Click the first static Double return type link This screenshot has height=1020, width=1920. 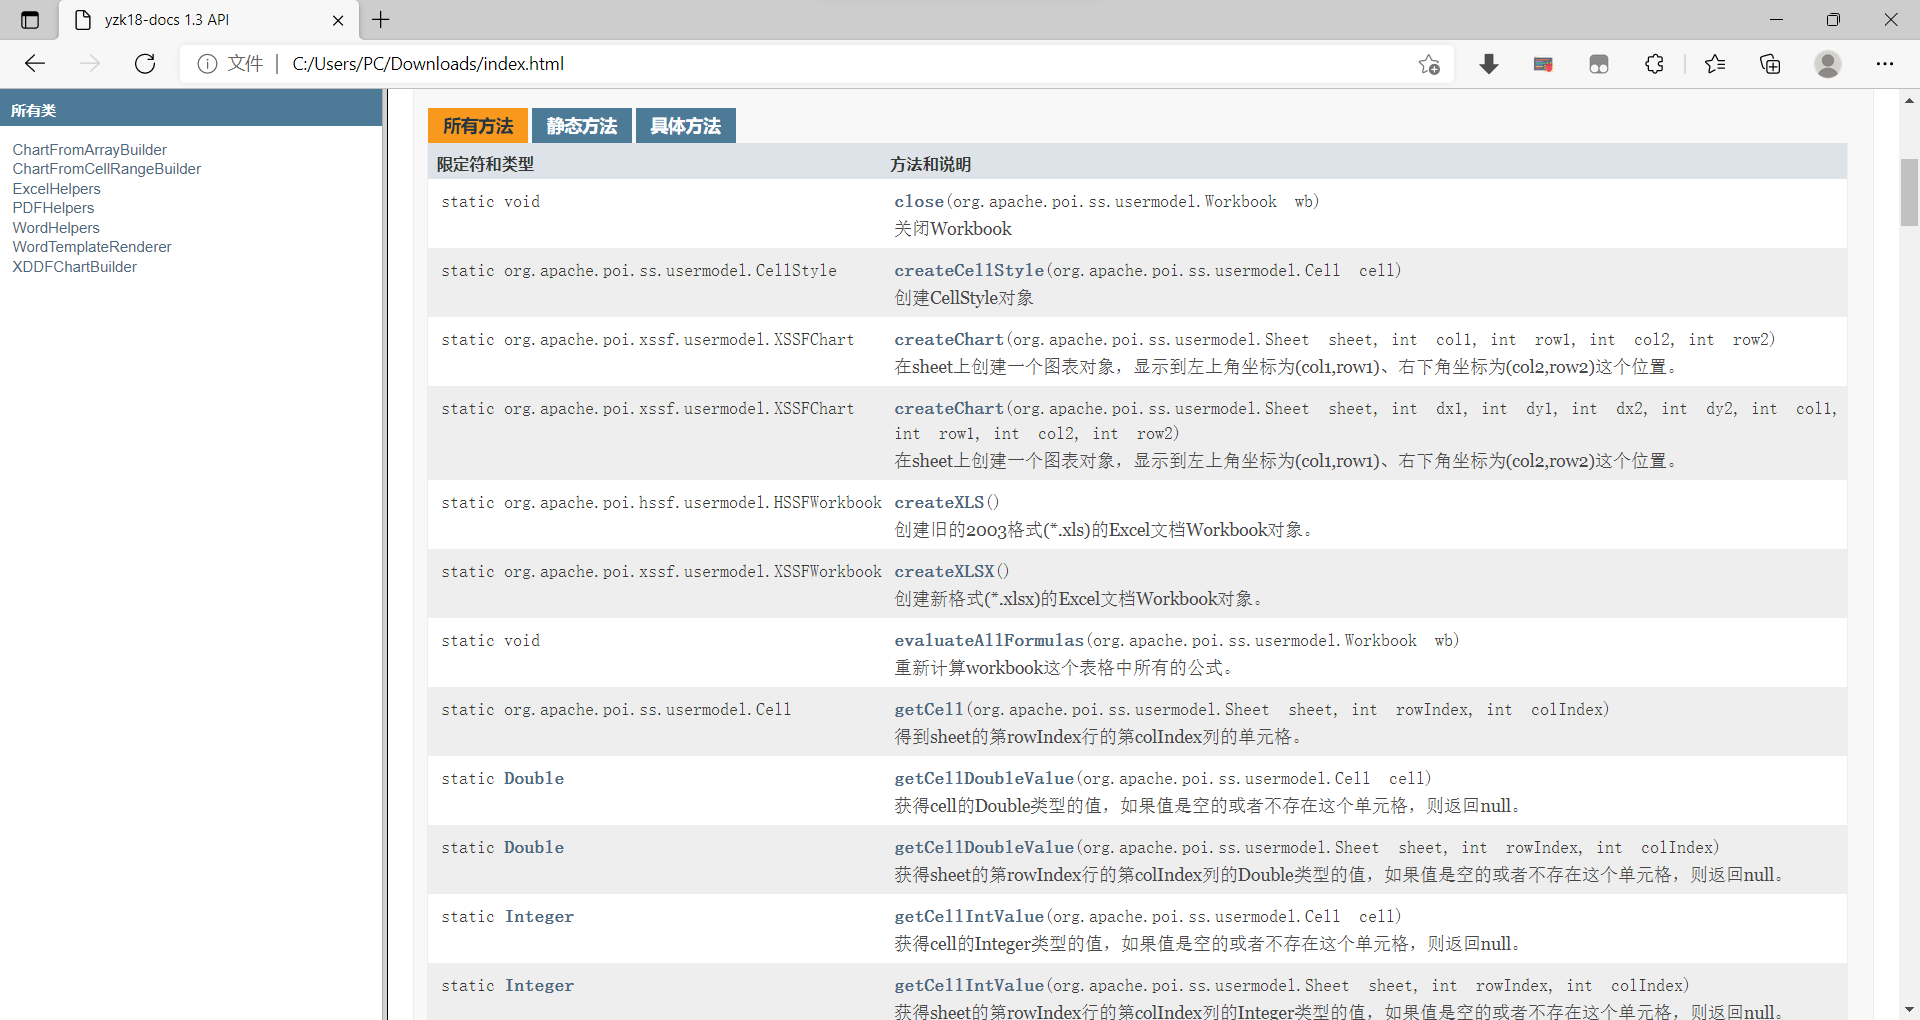pos(534,779)
